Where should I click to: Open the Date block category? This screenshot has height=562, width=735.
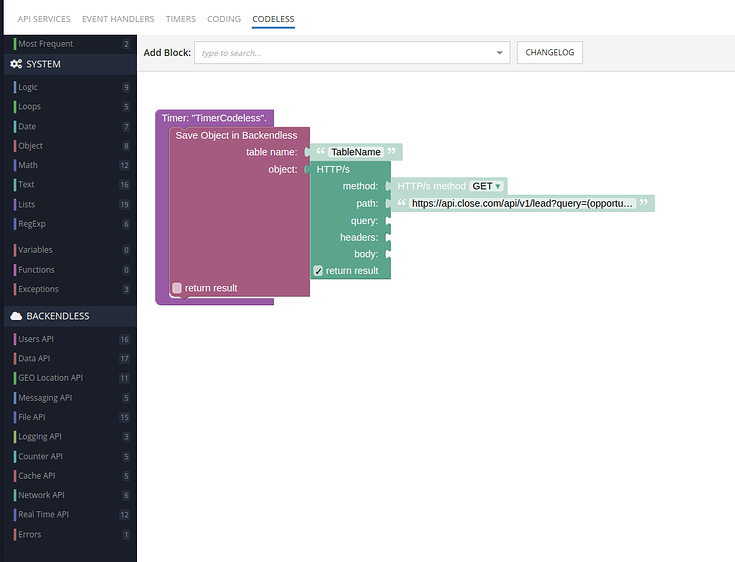pos(70,126)
